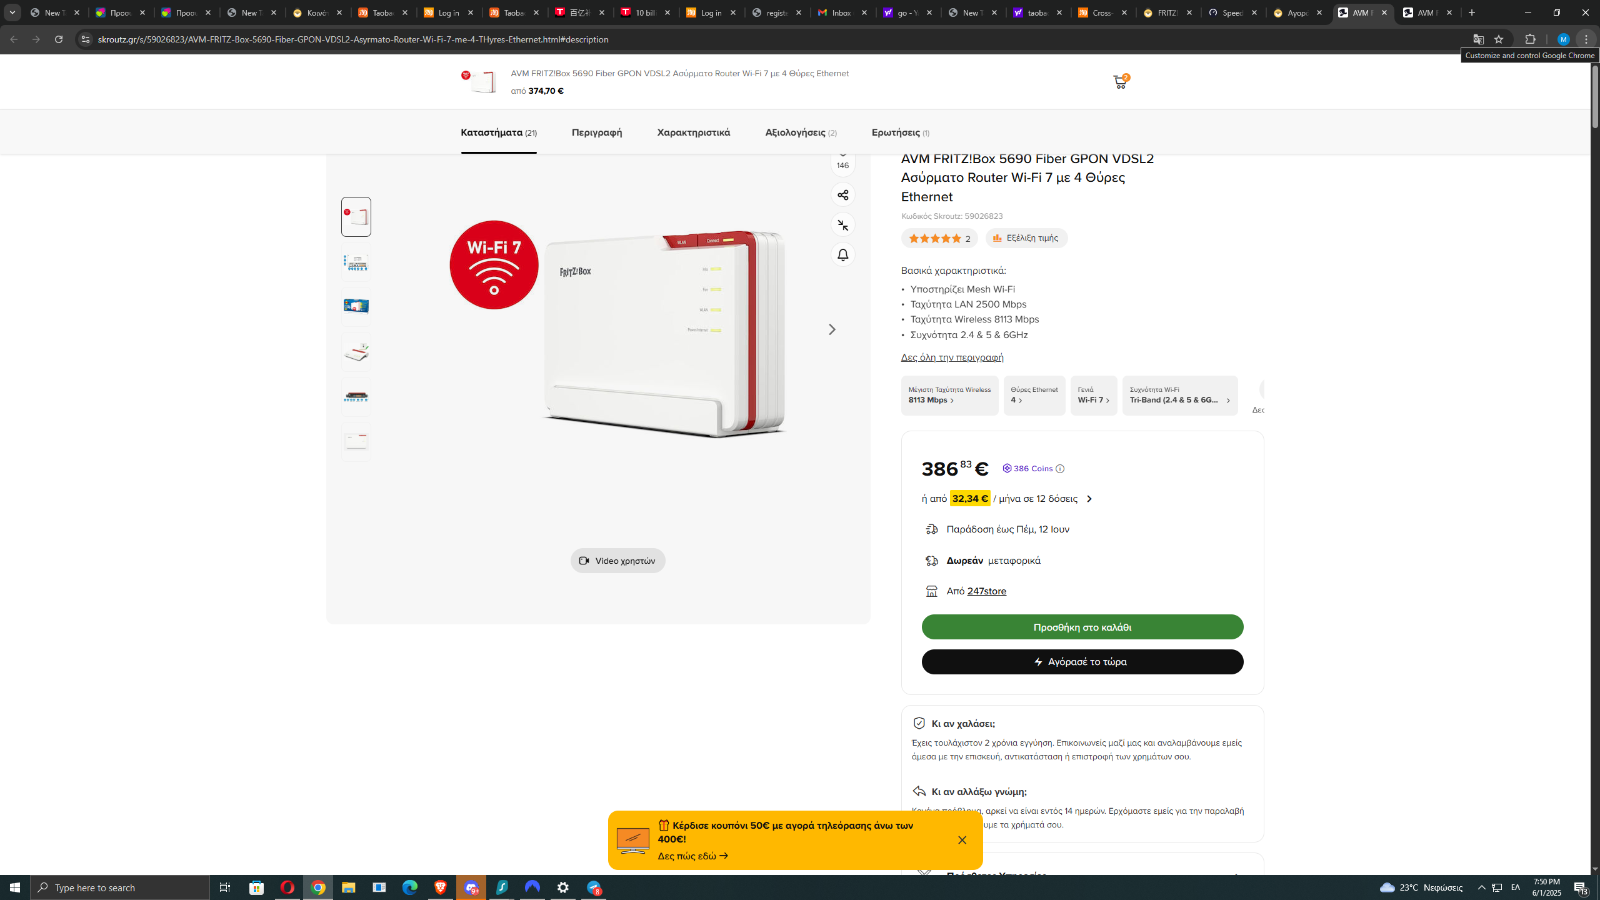
Task: Open Chrome extensions puzzle icon
Action: (1530, 39)
